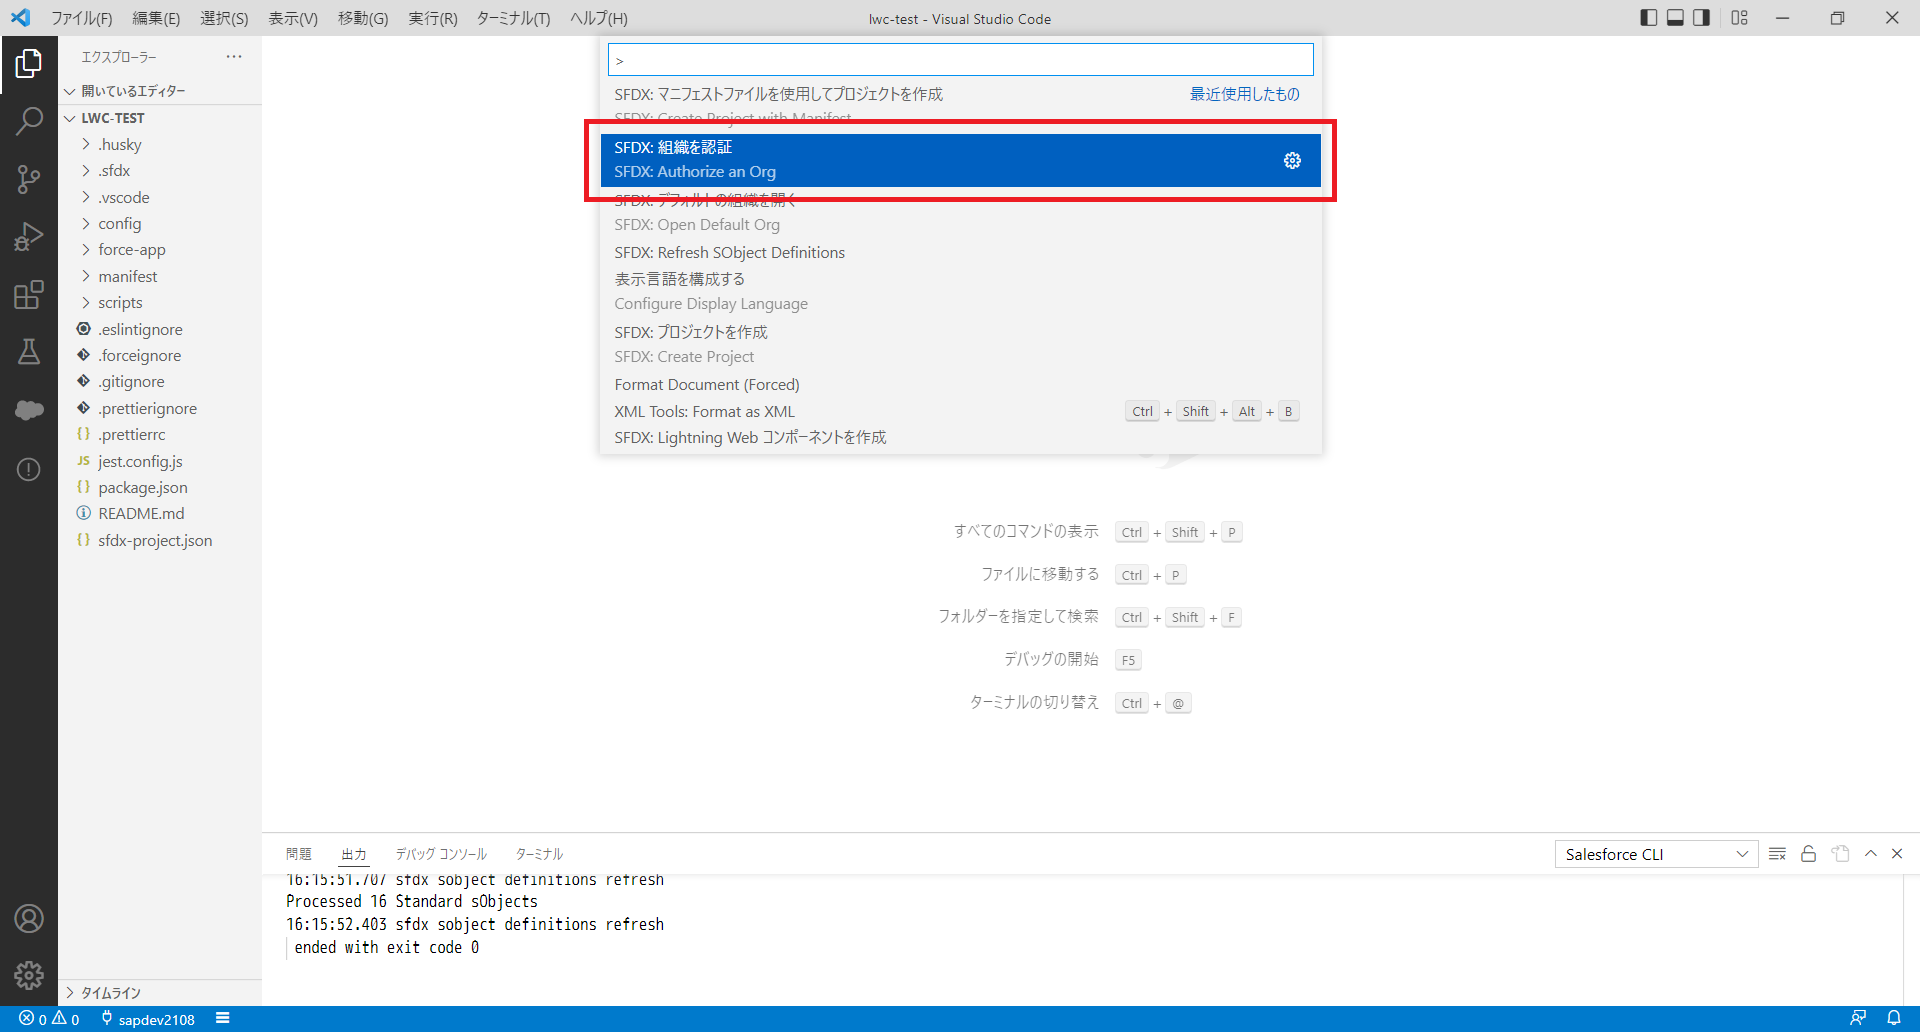Open the Accounts menu
The image size is (1920, 1032).
pos(29,918)
